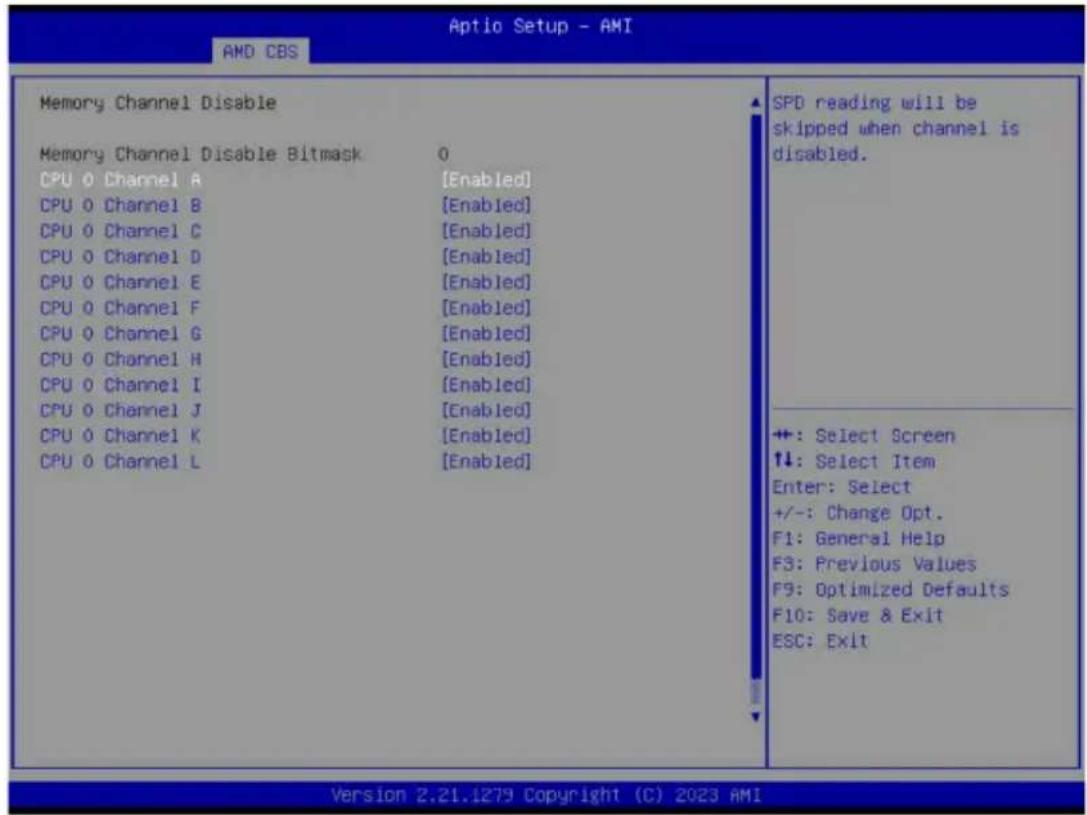Select the AMD CBS tab

pos(261,51)
